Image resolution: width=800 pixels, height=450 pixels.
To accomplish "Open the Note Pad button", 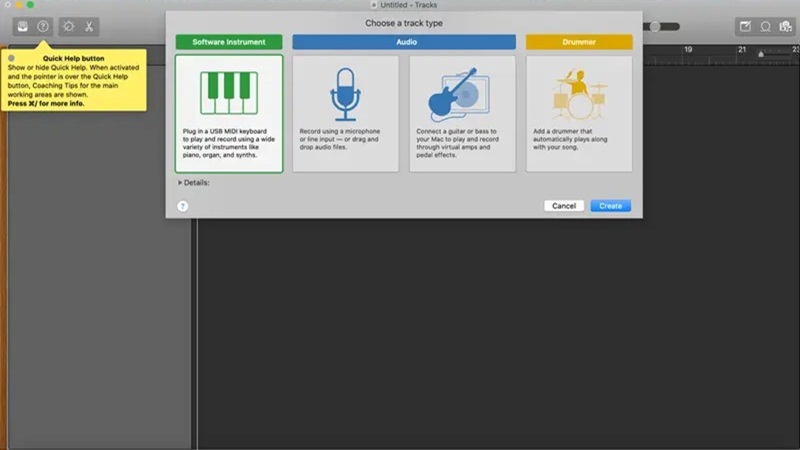I will click(x=745, y=27).
